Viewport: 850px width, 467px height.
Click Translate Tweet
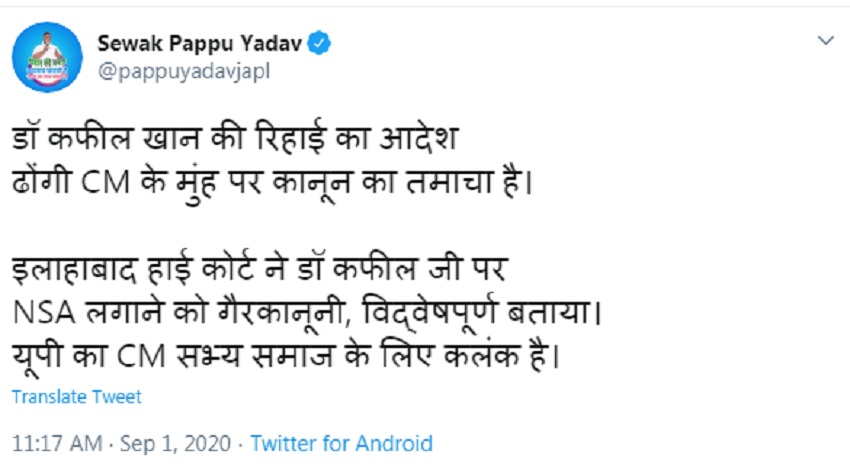77,397
